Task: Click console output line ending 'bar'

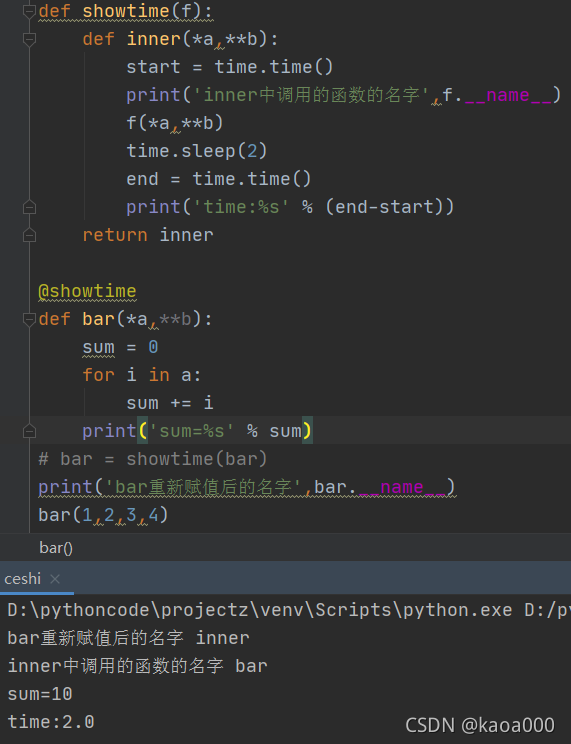Action: [x=137, y=666]
